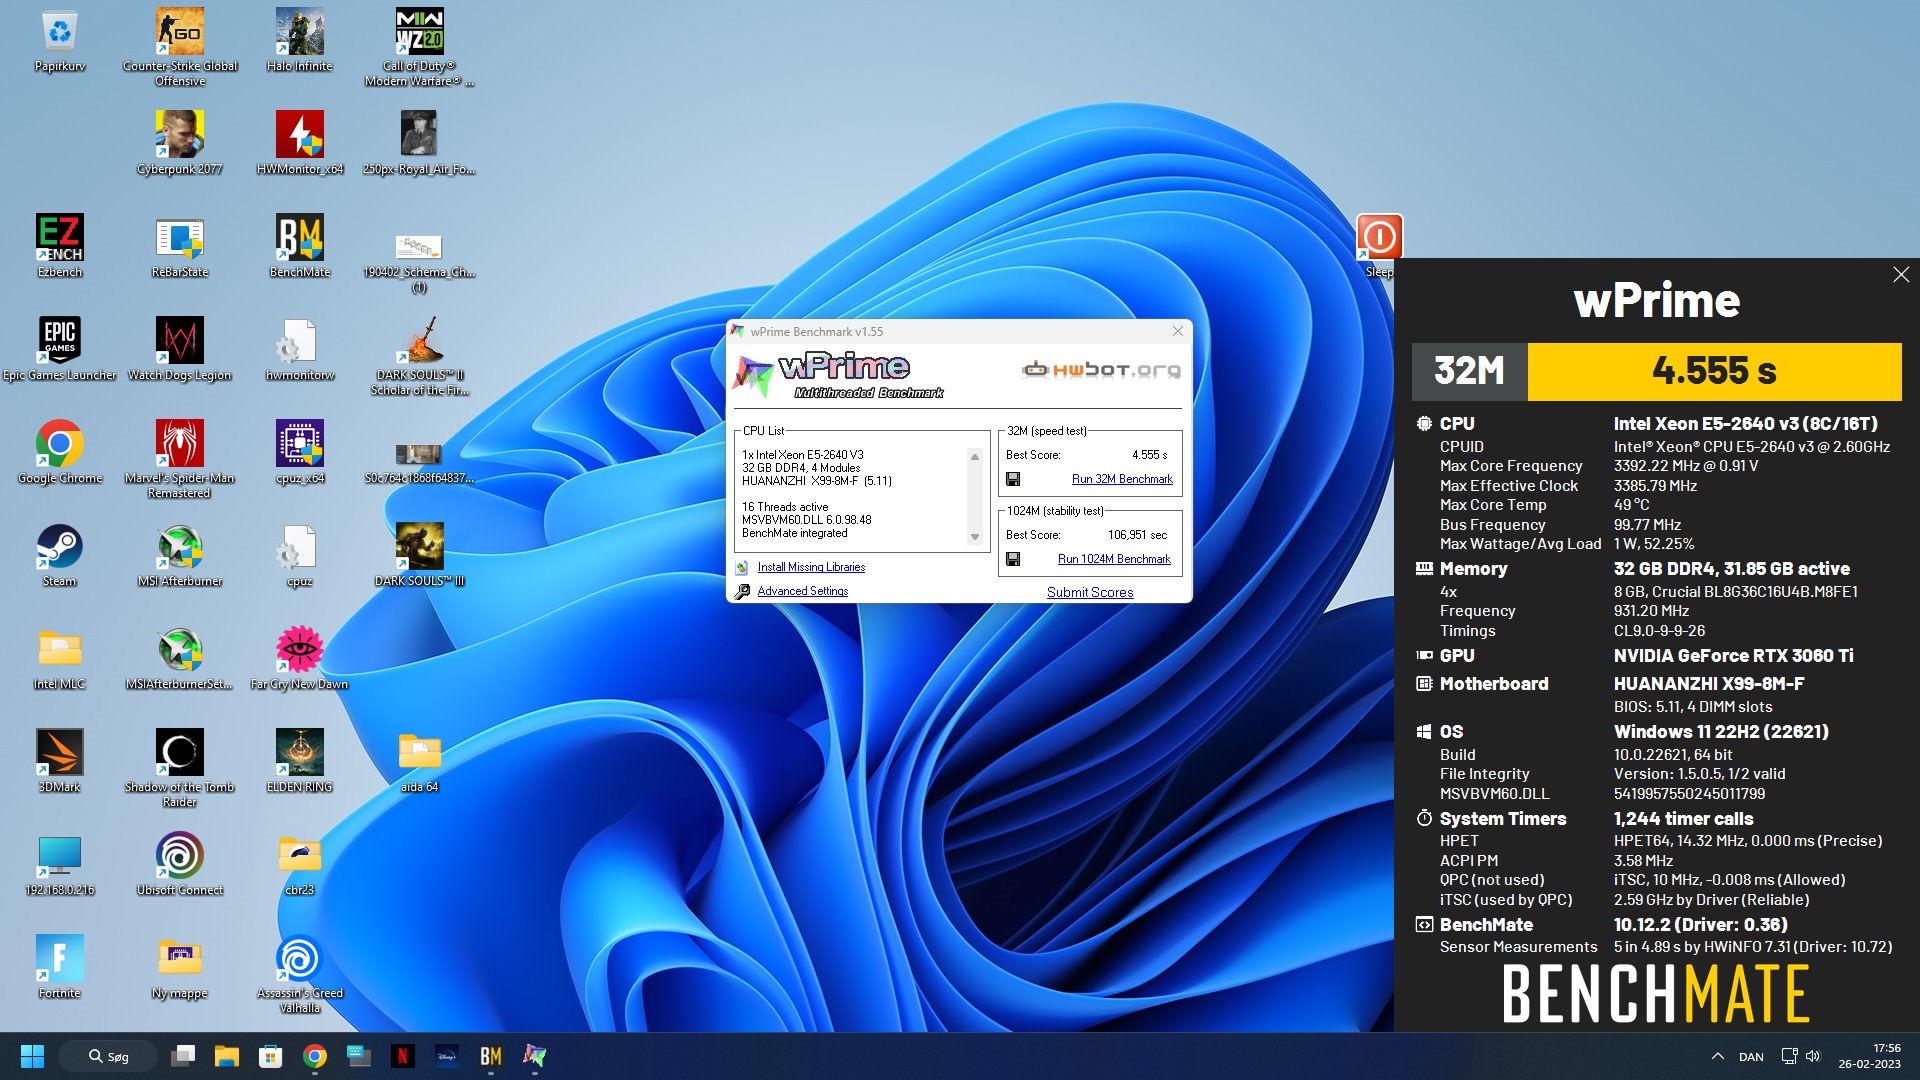Click the hwbot.org logo in wPrime
The image size is (1920, 1080).
pos(1100,370)
